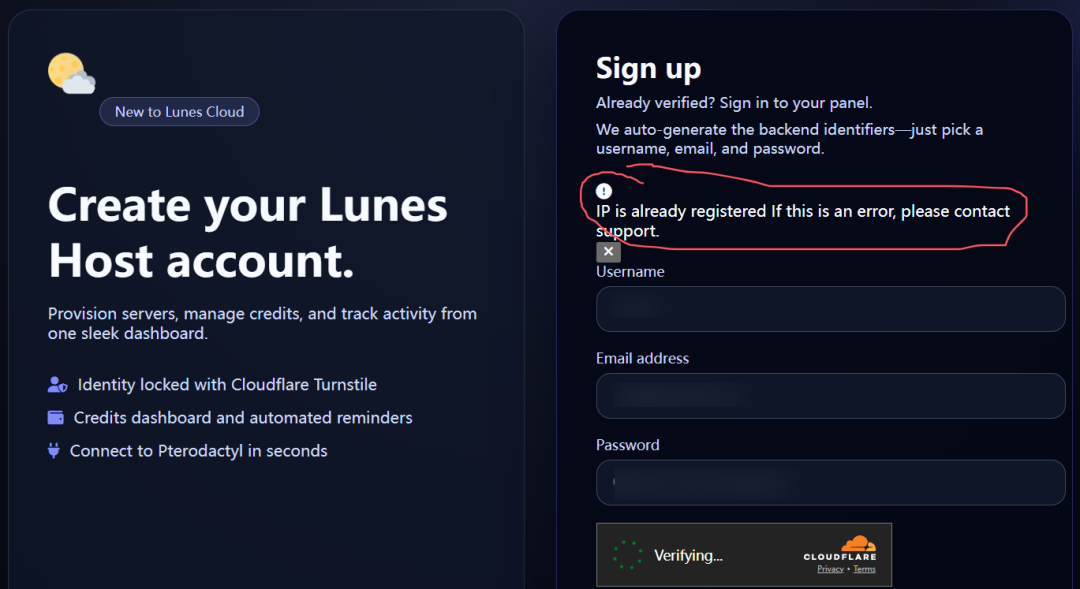Click the New to Lunes Cloud badge
Screen dimensions: 1080x589
click(179, 112)
